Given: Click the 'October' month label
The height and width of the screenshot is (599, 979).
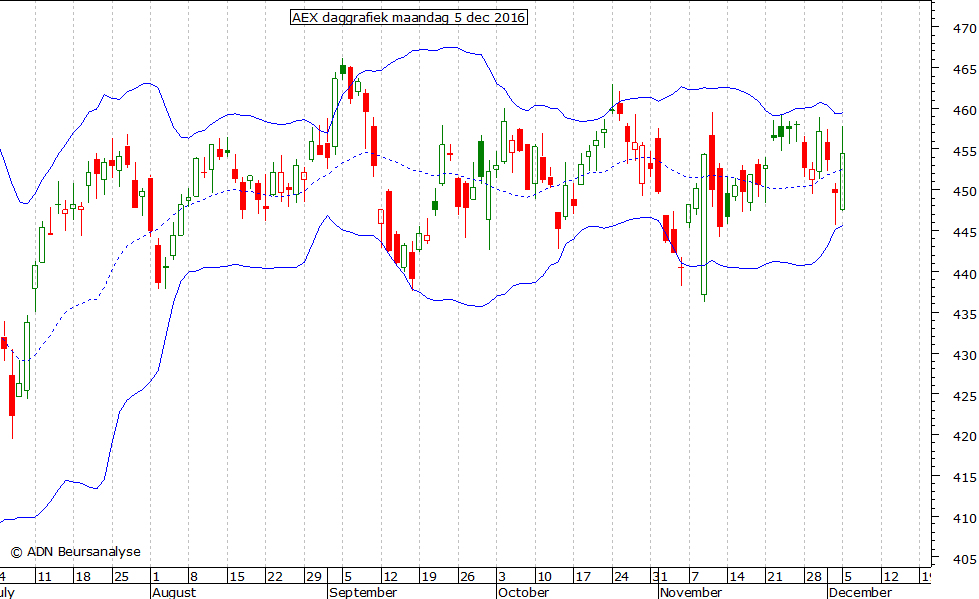Looking at the screenshot, I should [523, 592].
